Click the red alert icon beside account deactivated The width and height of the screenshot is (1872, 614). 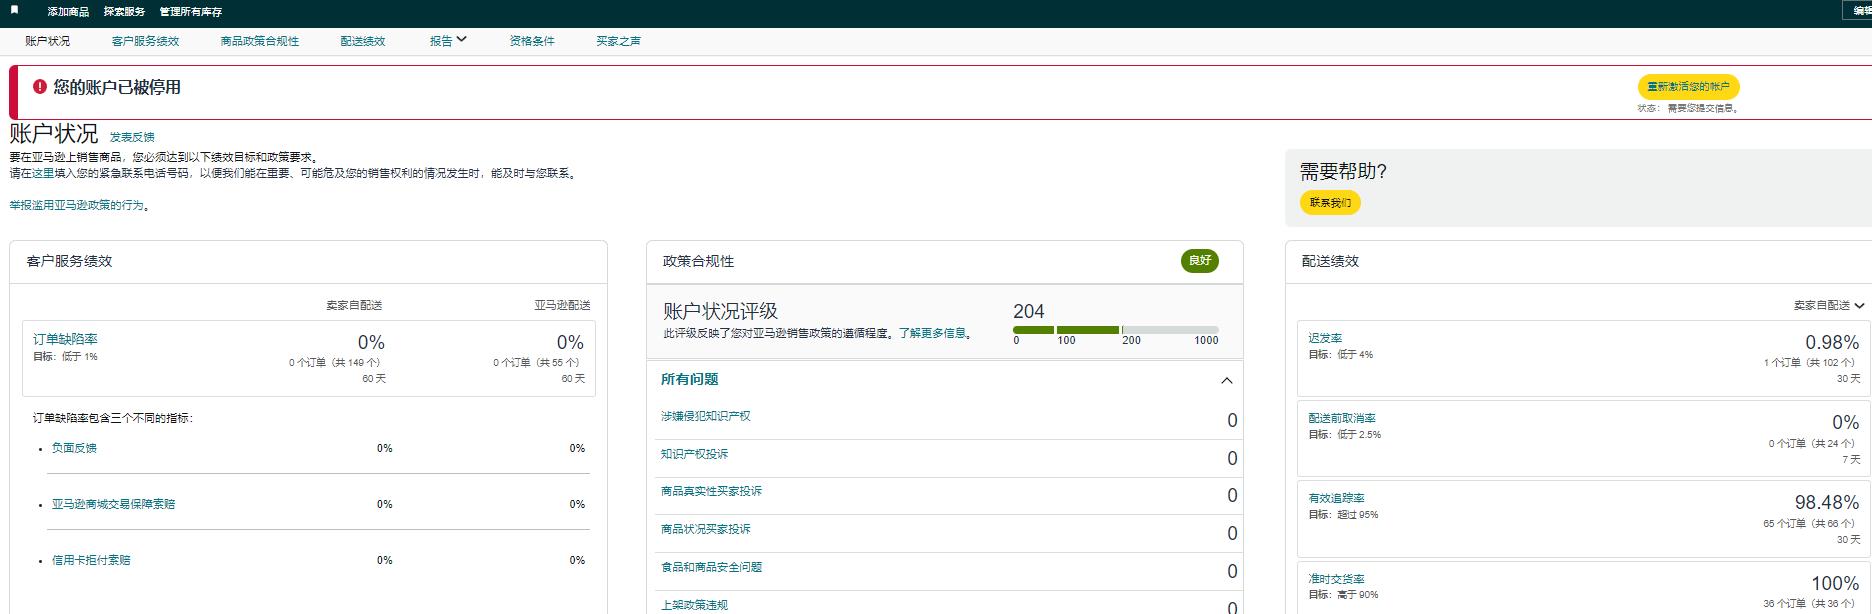[x=40, y=87]
